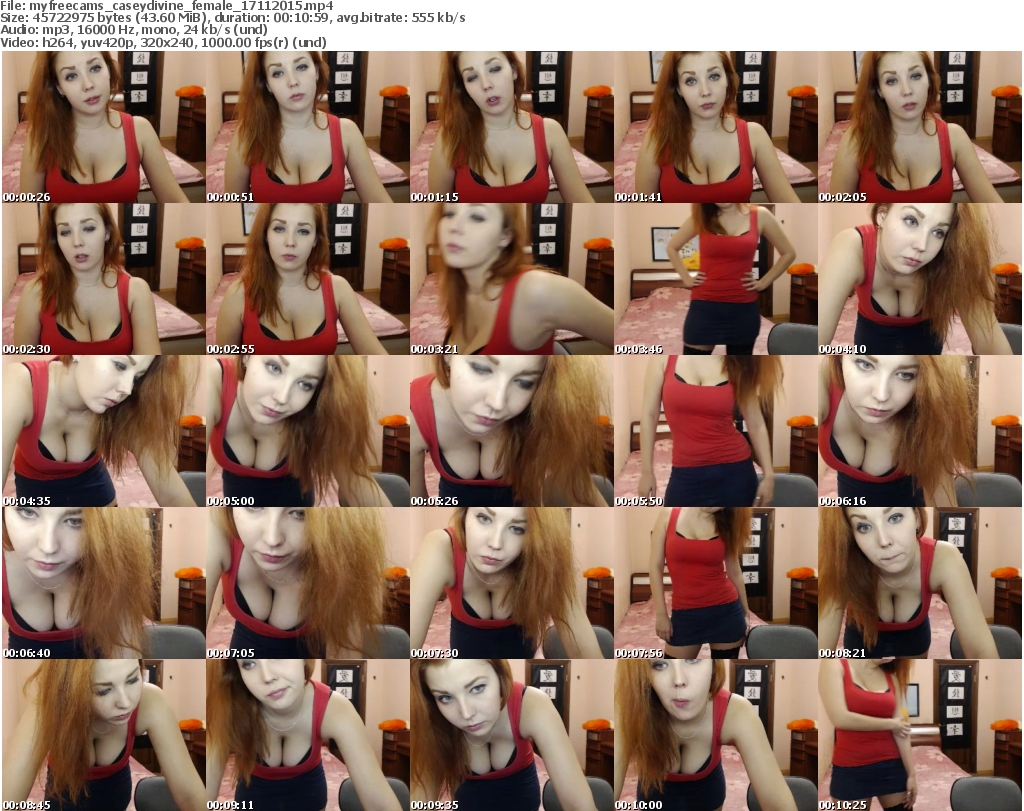Select the thumbnail stamped 00:09:35
The height and width of the screenshot is (811, 1024).
[511, 735]
